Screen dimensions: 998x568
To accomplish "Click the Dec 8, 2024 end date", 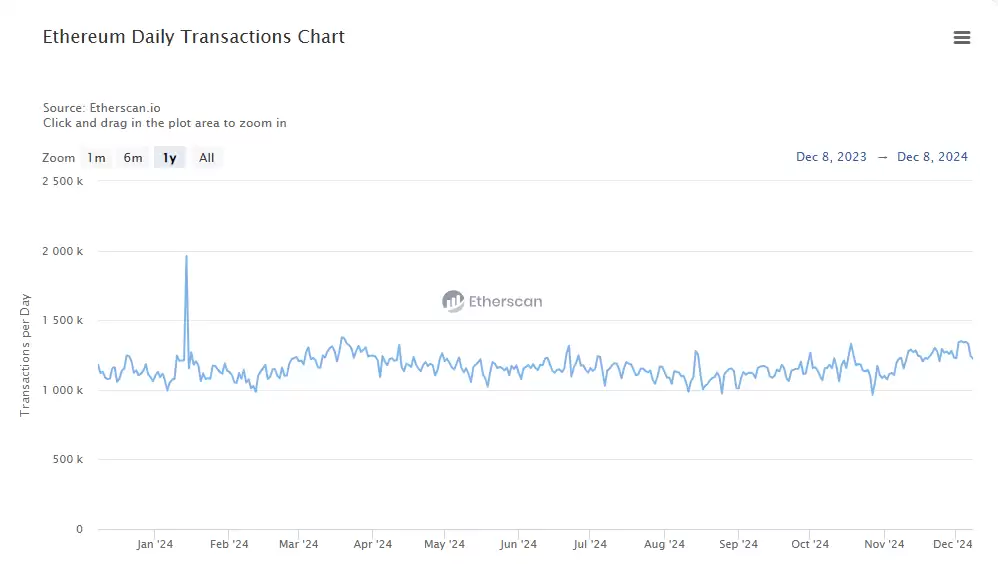I will click(932, 157).
